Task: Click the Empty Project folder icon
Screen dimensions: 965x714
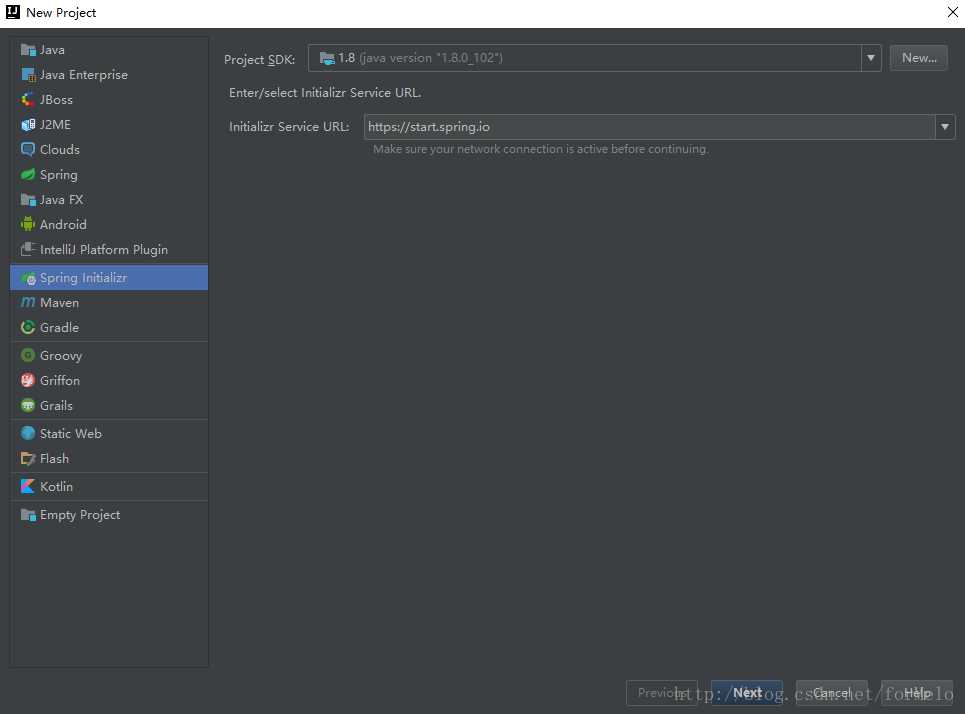Action: pos(28,515)
